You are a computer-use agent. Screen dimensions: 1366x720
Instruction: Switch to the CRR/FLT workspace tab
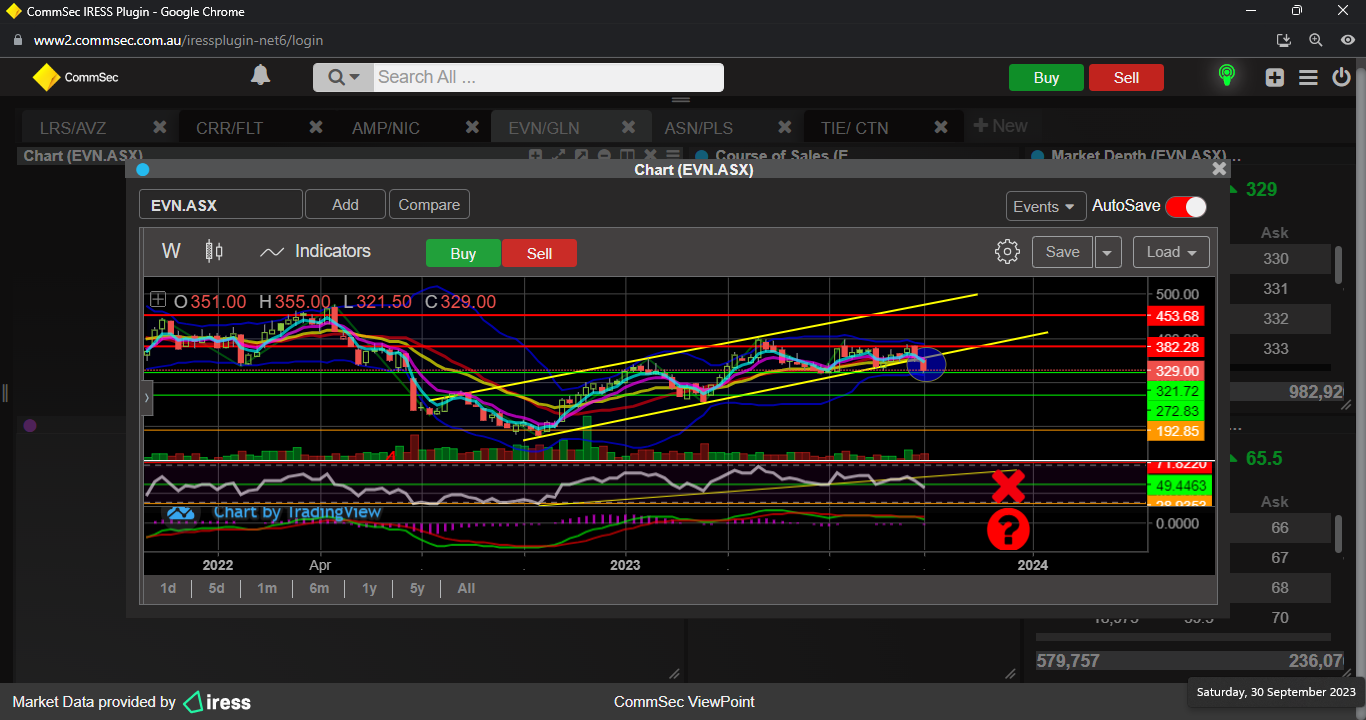(229, 128)
